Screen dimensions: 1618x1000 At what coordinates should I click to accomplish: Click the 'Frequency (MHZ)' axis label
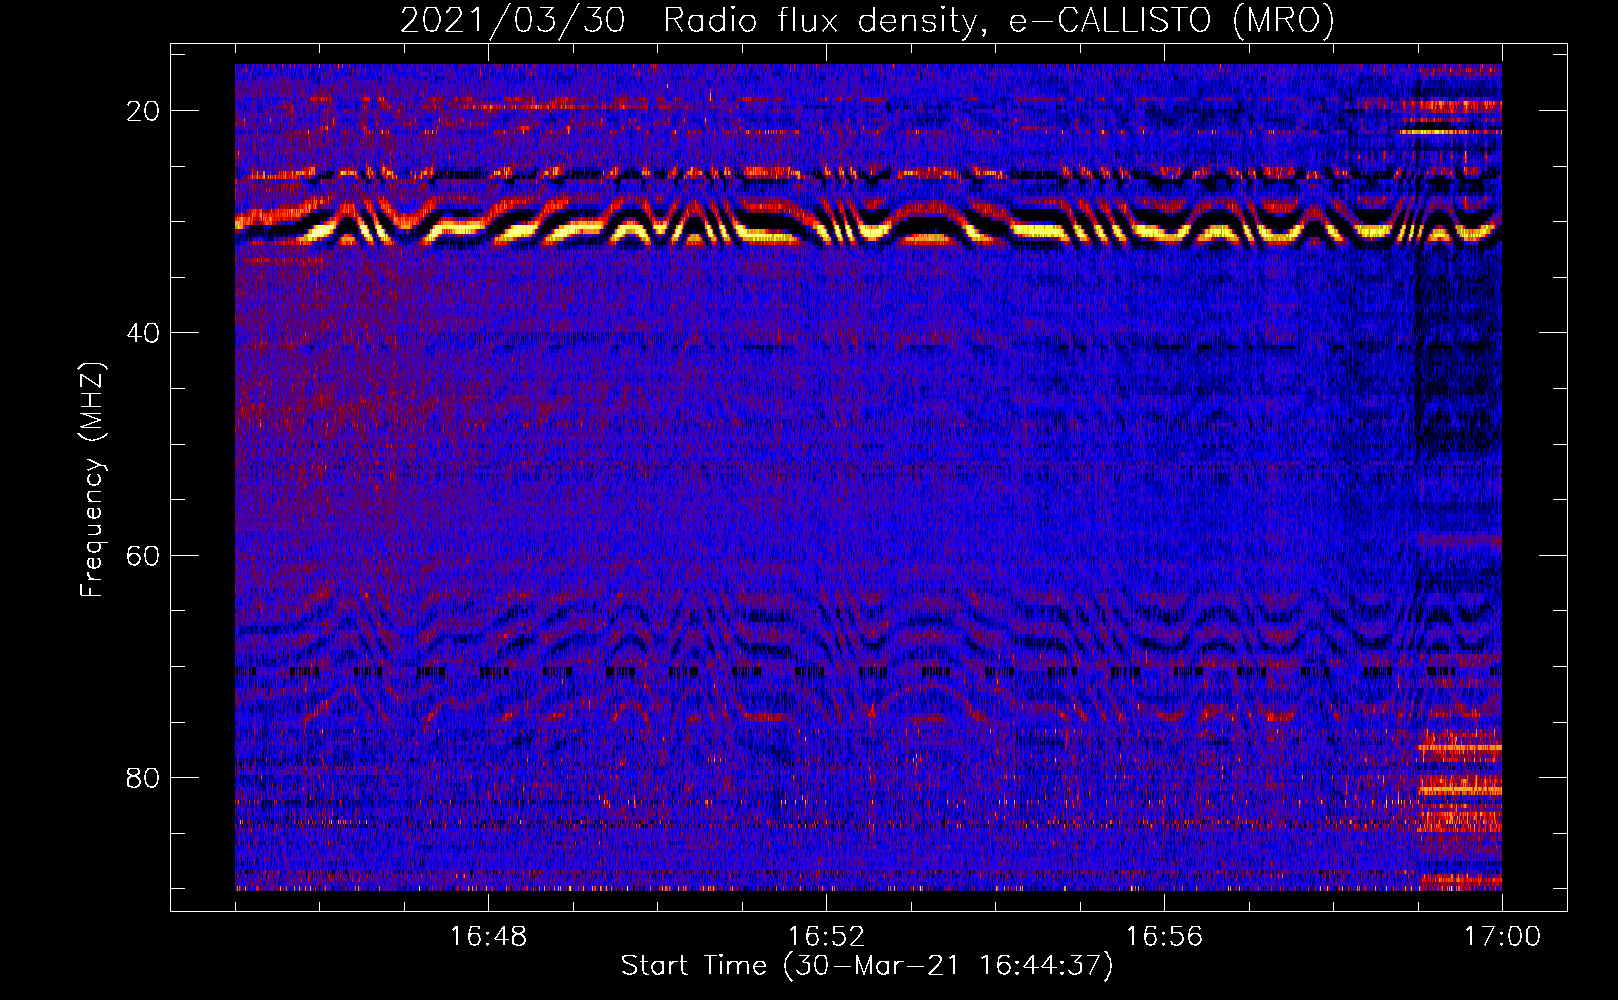tap(92, 480)
